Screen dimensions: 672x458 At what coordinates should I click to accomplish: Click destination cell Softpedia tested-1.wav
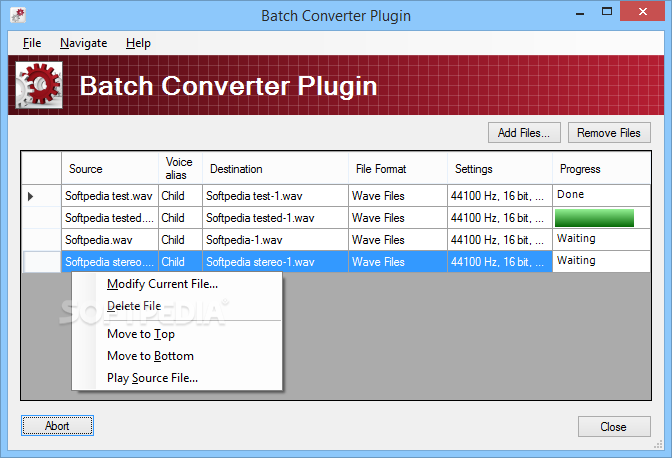coord(275,218)
